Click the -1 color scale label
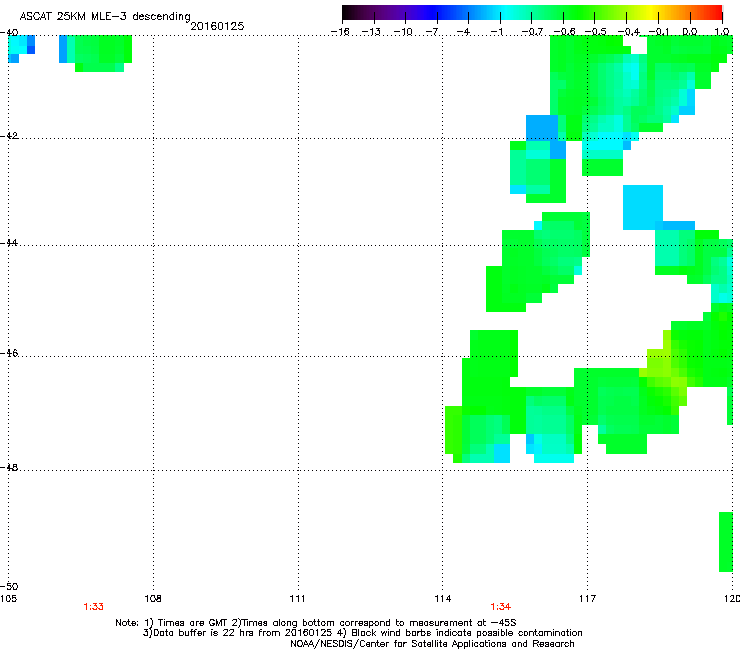The image size is (740, 650). click(x=497, y=32)
